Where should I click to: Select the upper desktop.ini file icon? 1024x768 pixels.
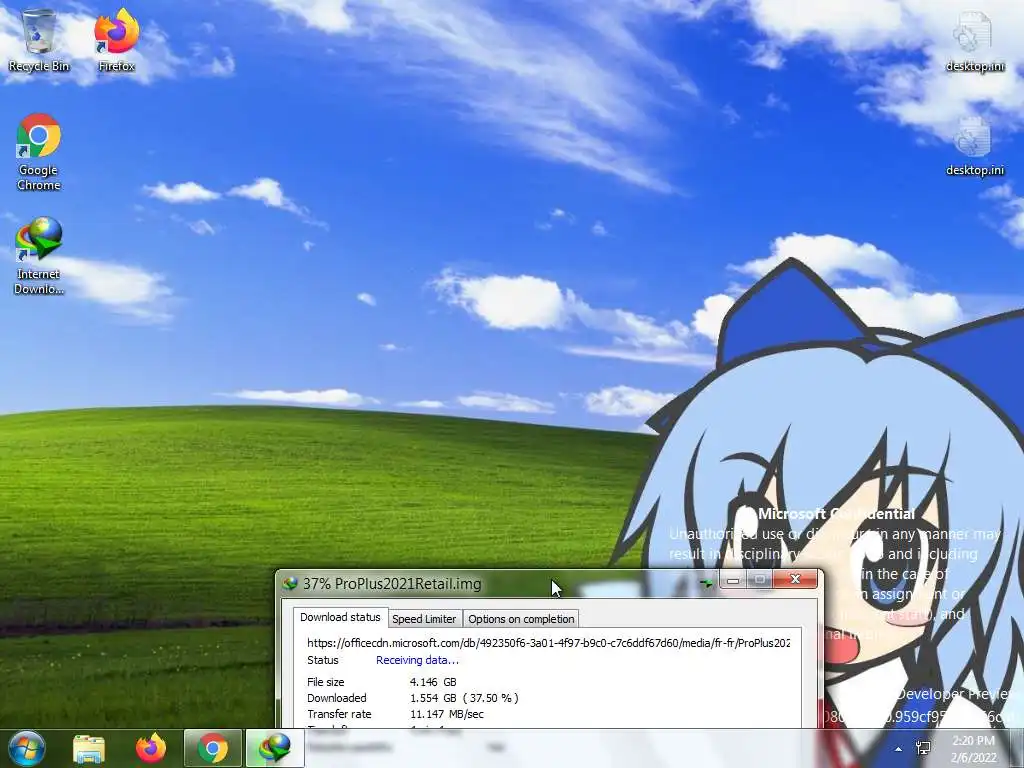click(x=974, y=40)
